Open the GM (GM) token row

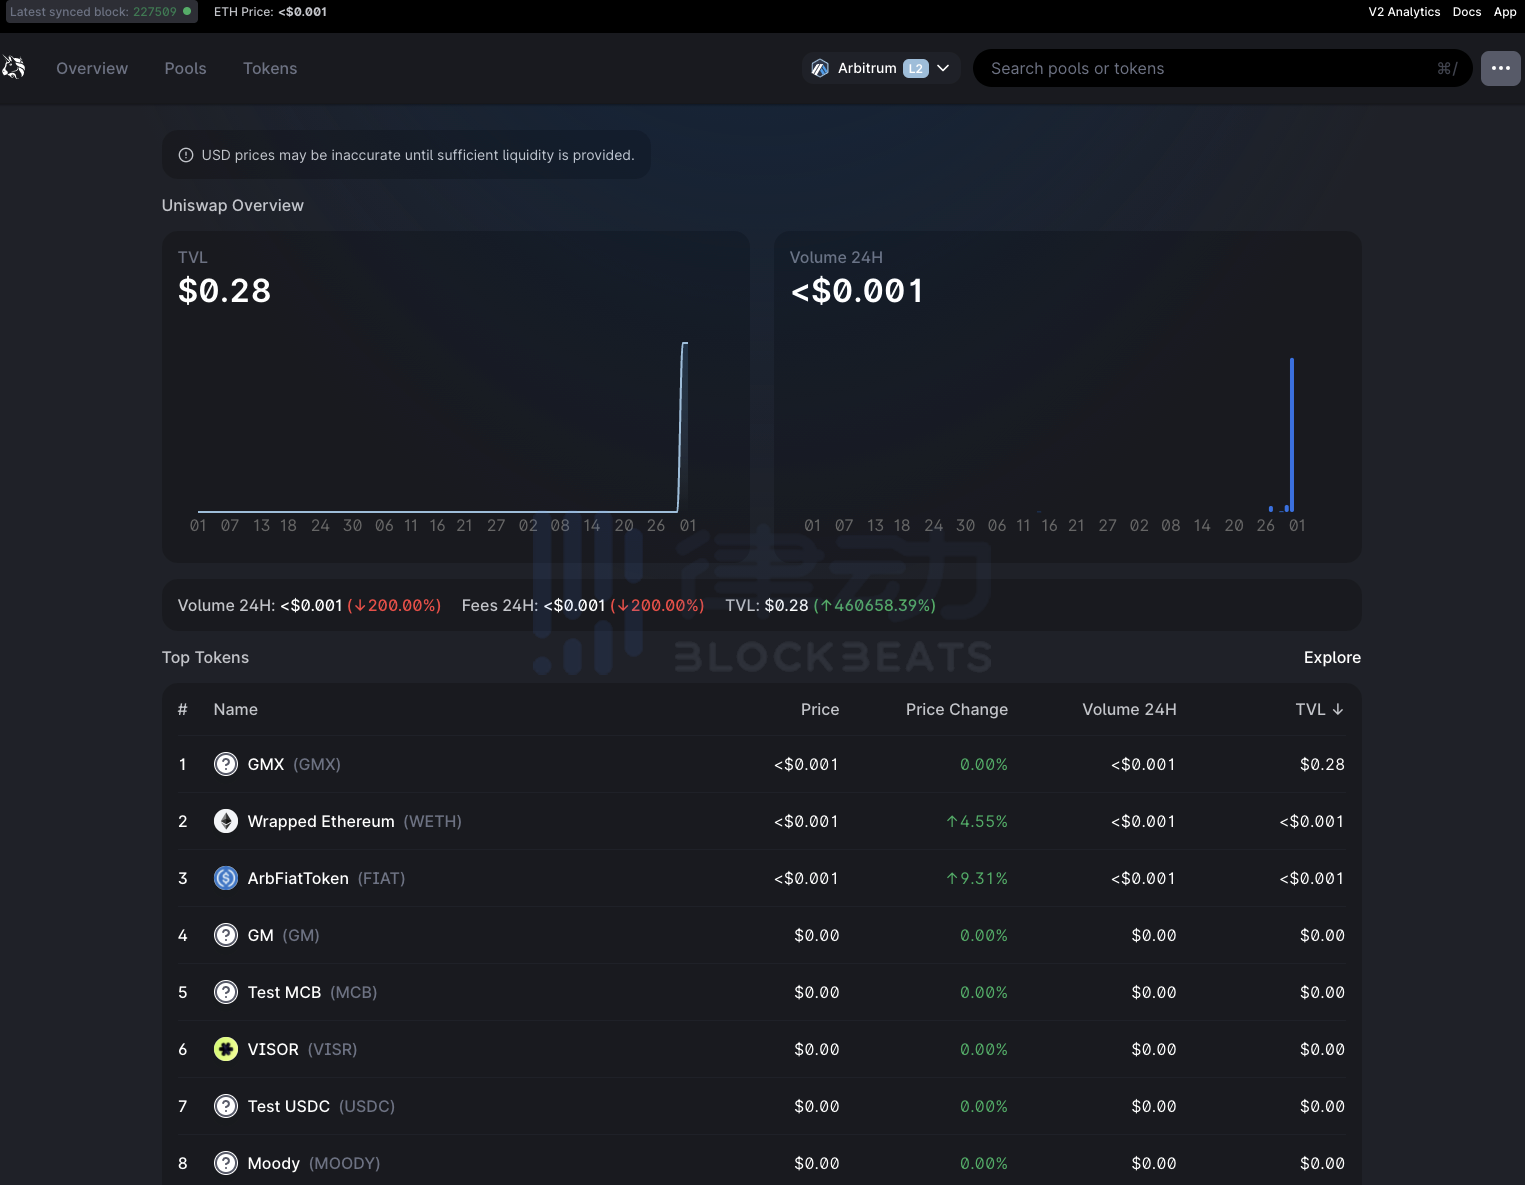(761, 935)
